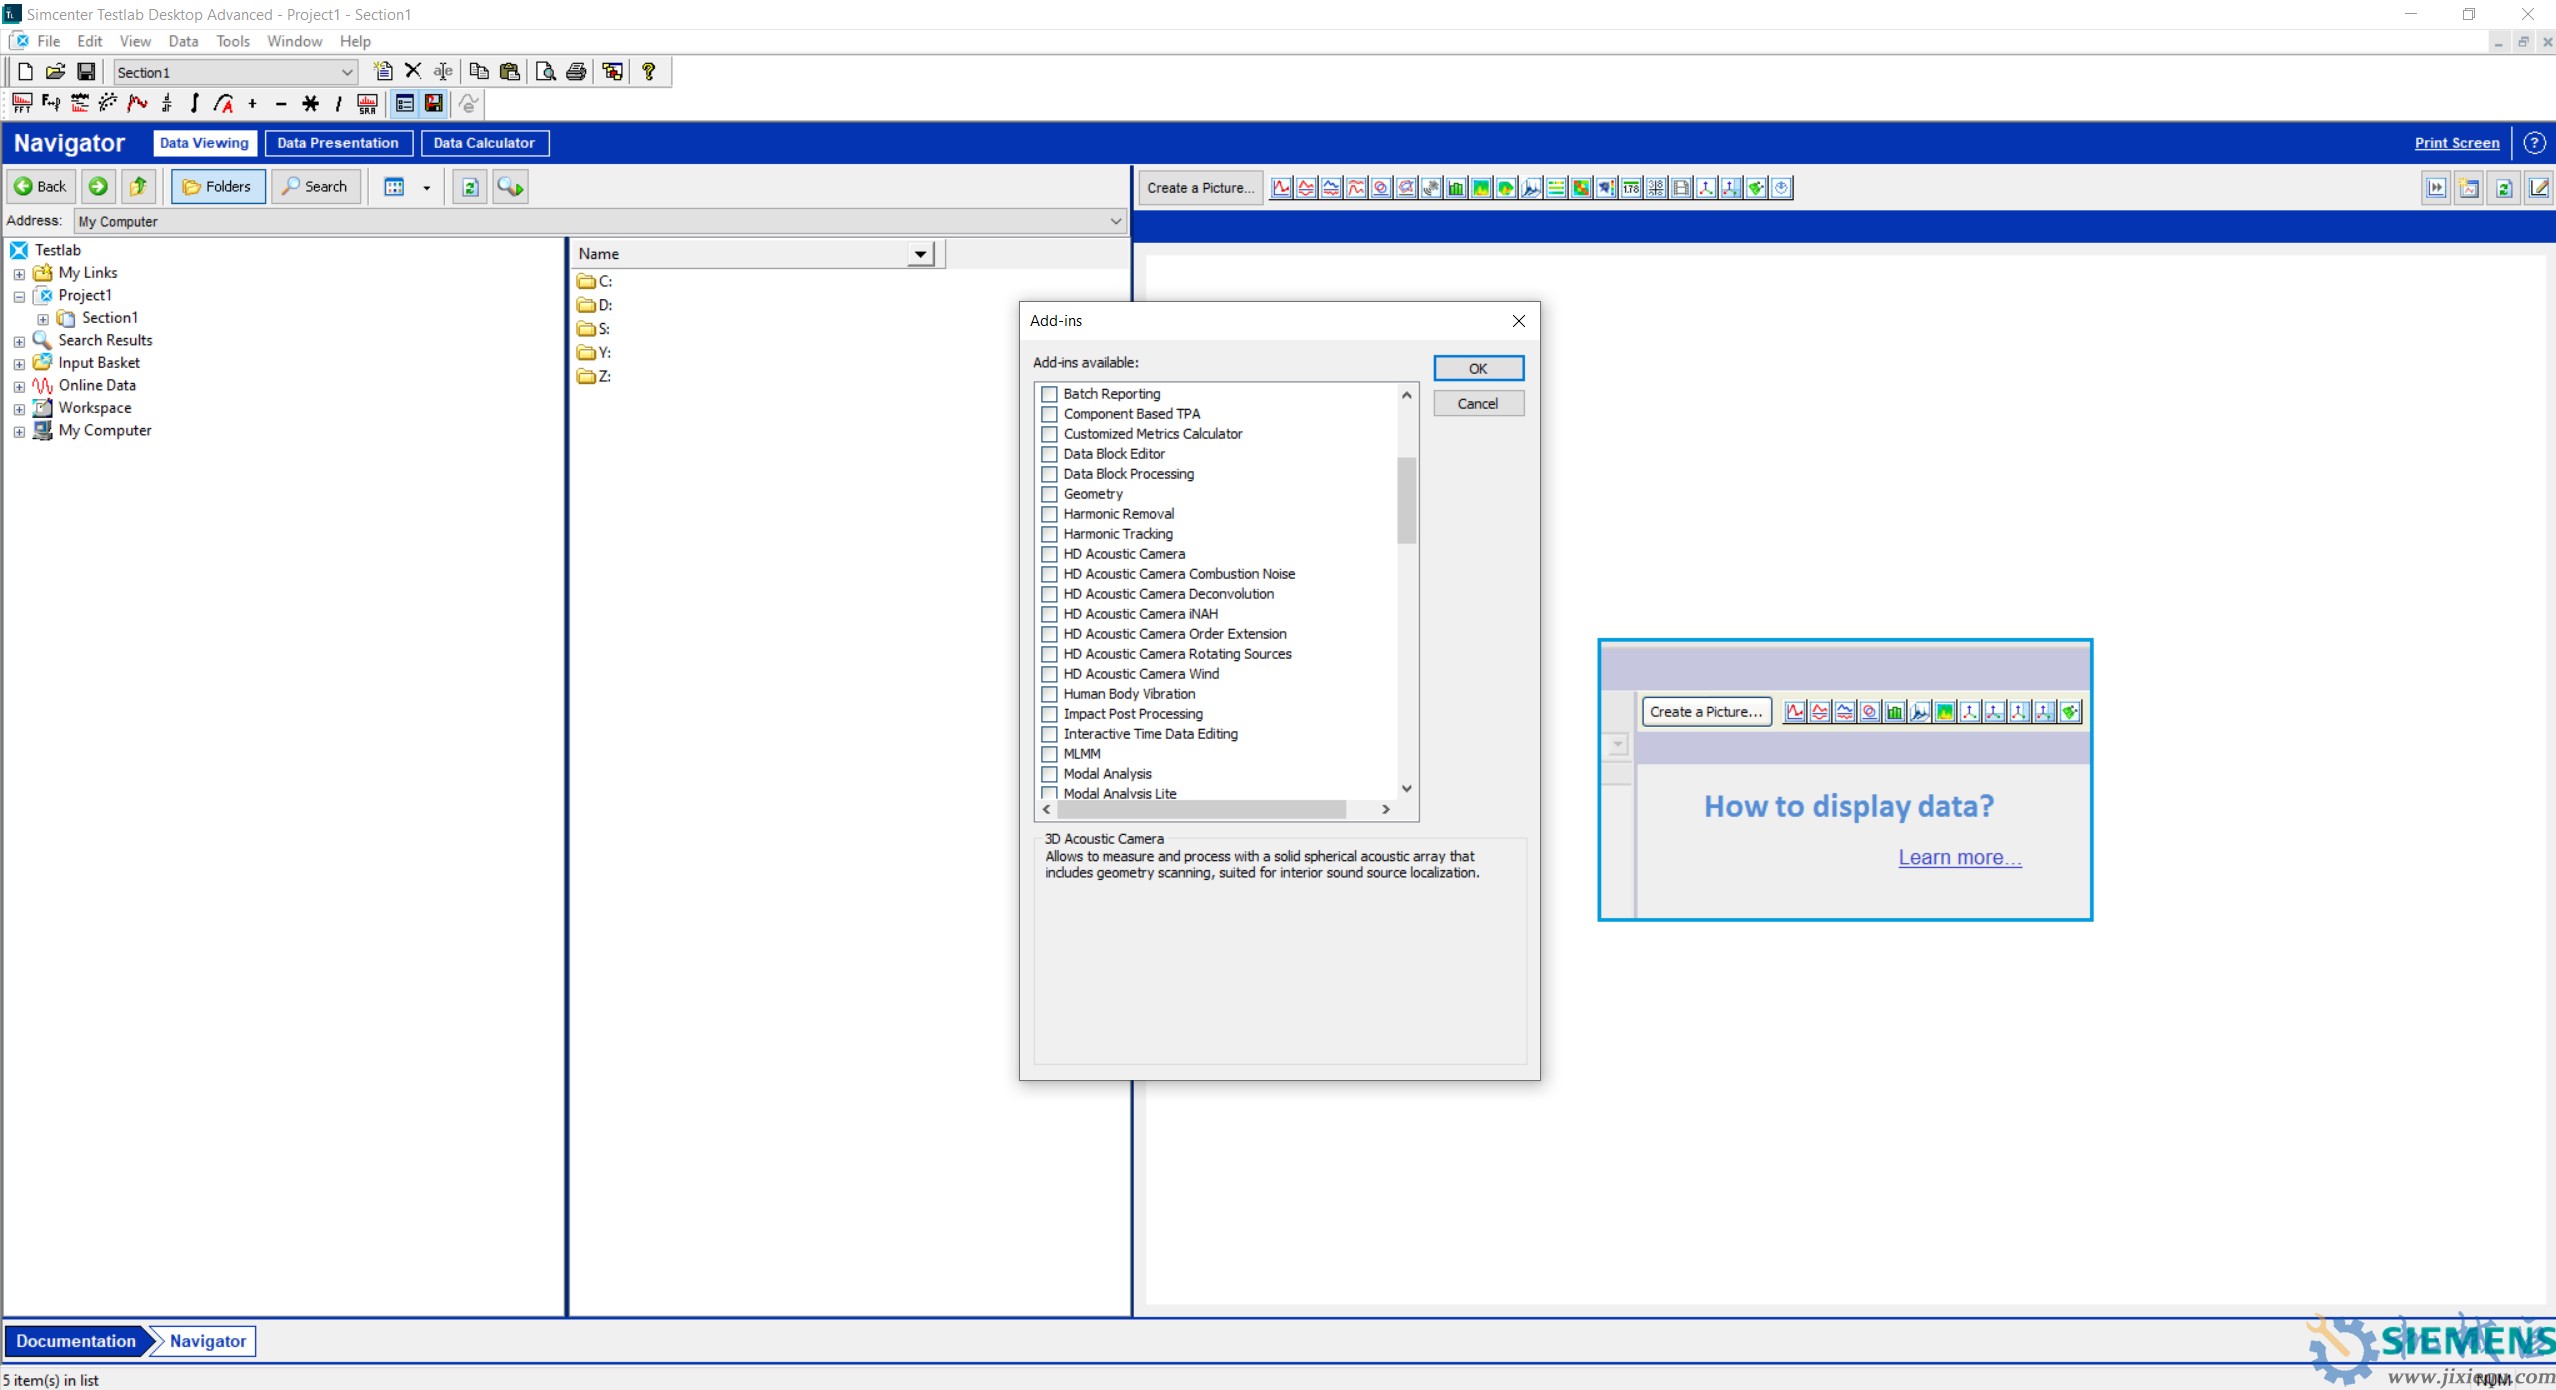Open the SRR tool on the toolbar
2556x1390 pixels.
(366, 103)
